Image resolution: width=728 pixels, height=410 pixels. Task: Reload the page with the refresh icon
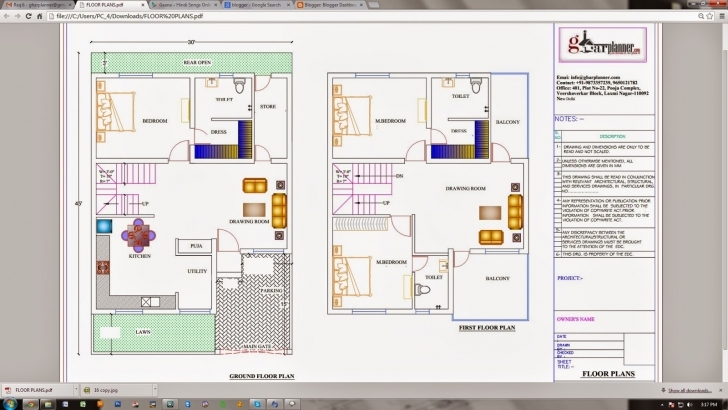coord(29,16)
